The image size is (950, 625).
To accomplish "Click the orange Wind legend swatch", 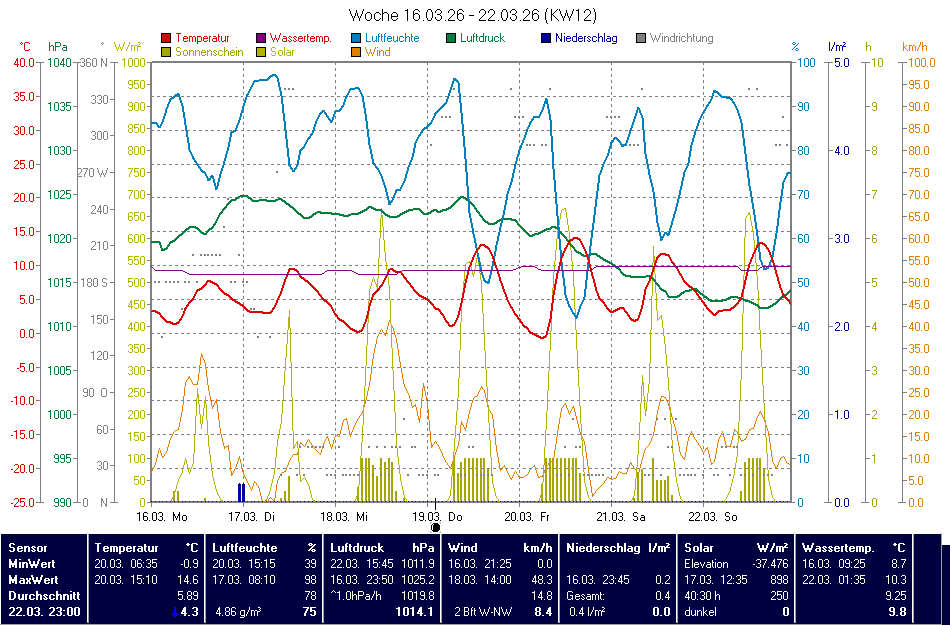I will pyautogui.click(x=357, y=52).
